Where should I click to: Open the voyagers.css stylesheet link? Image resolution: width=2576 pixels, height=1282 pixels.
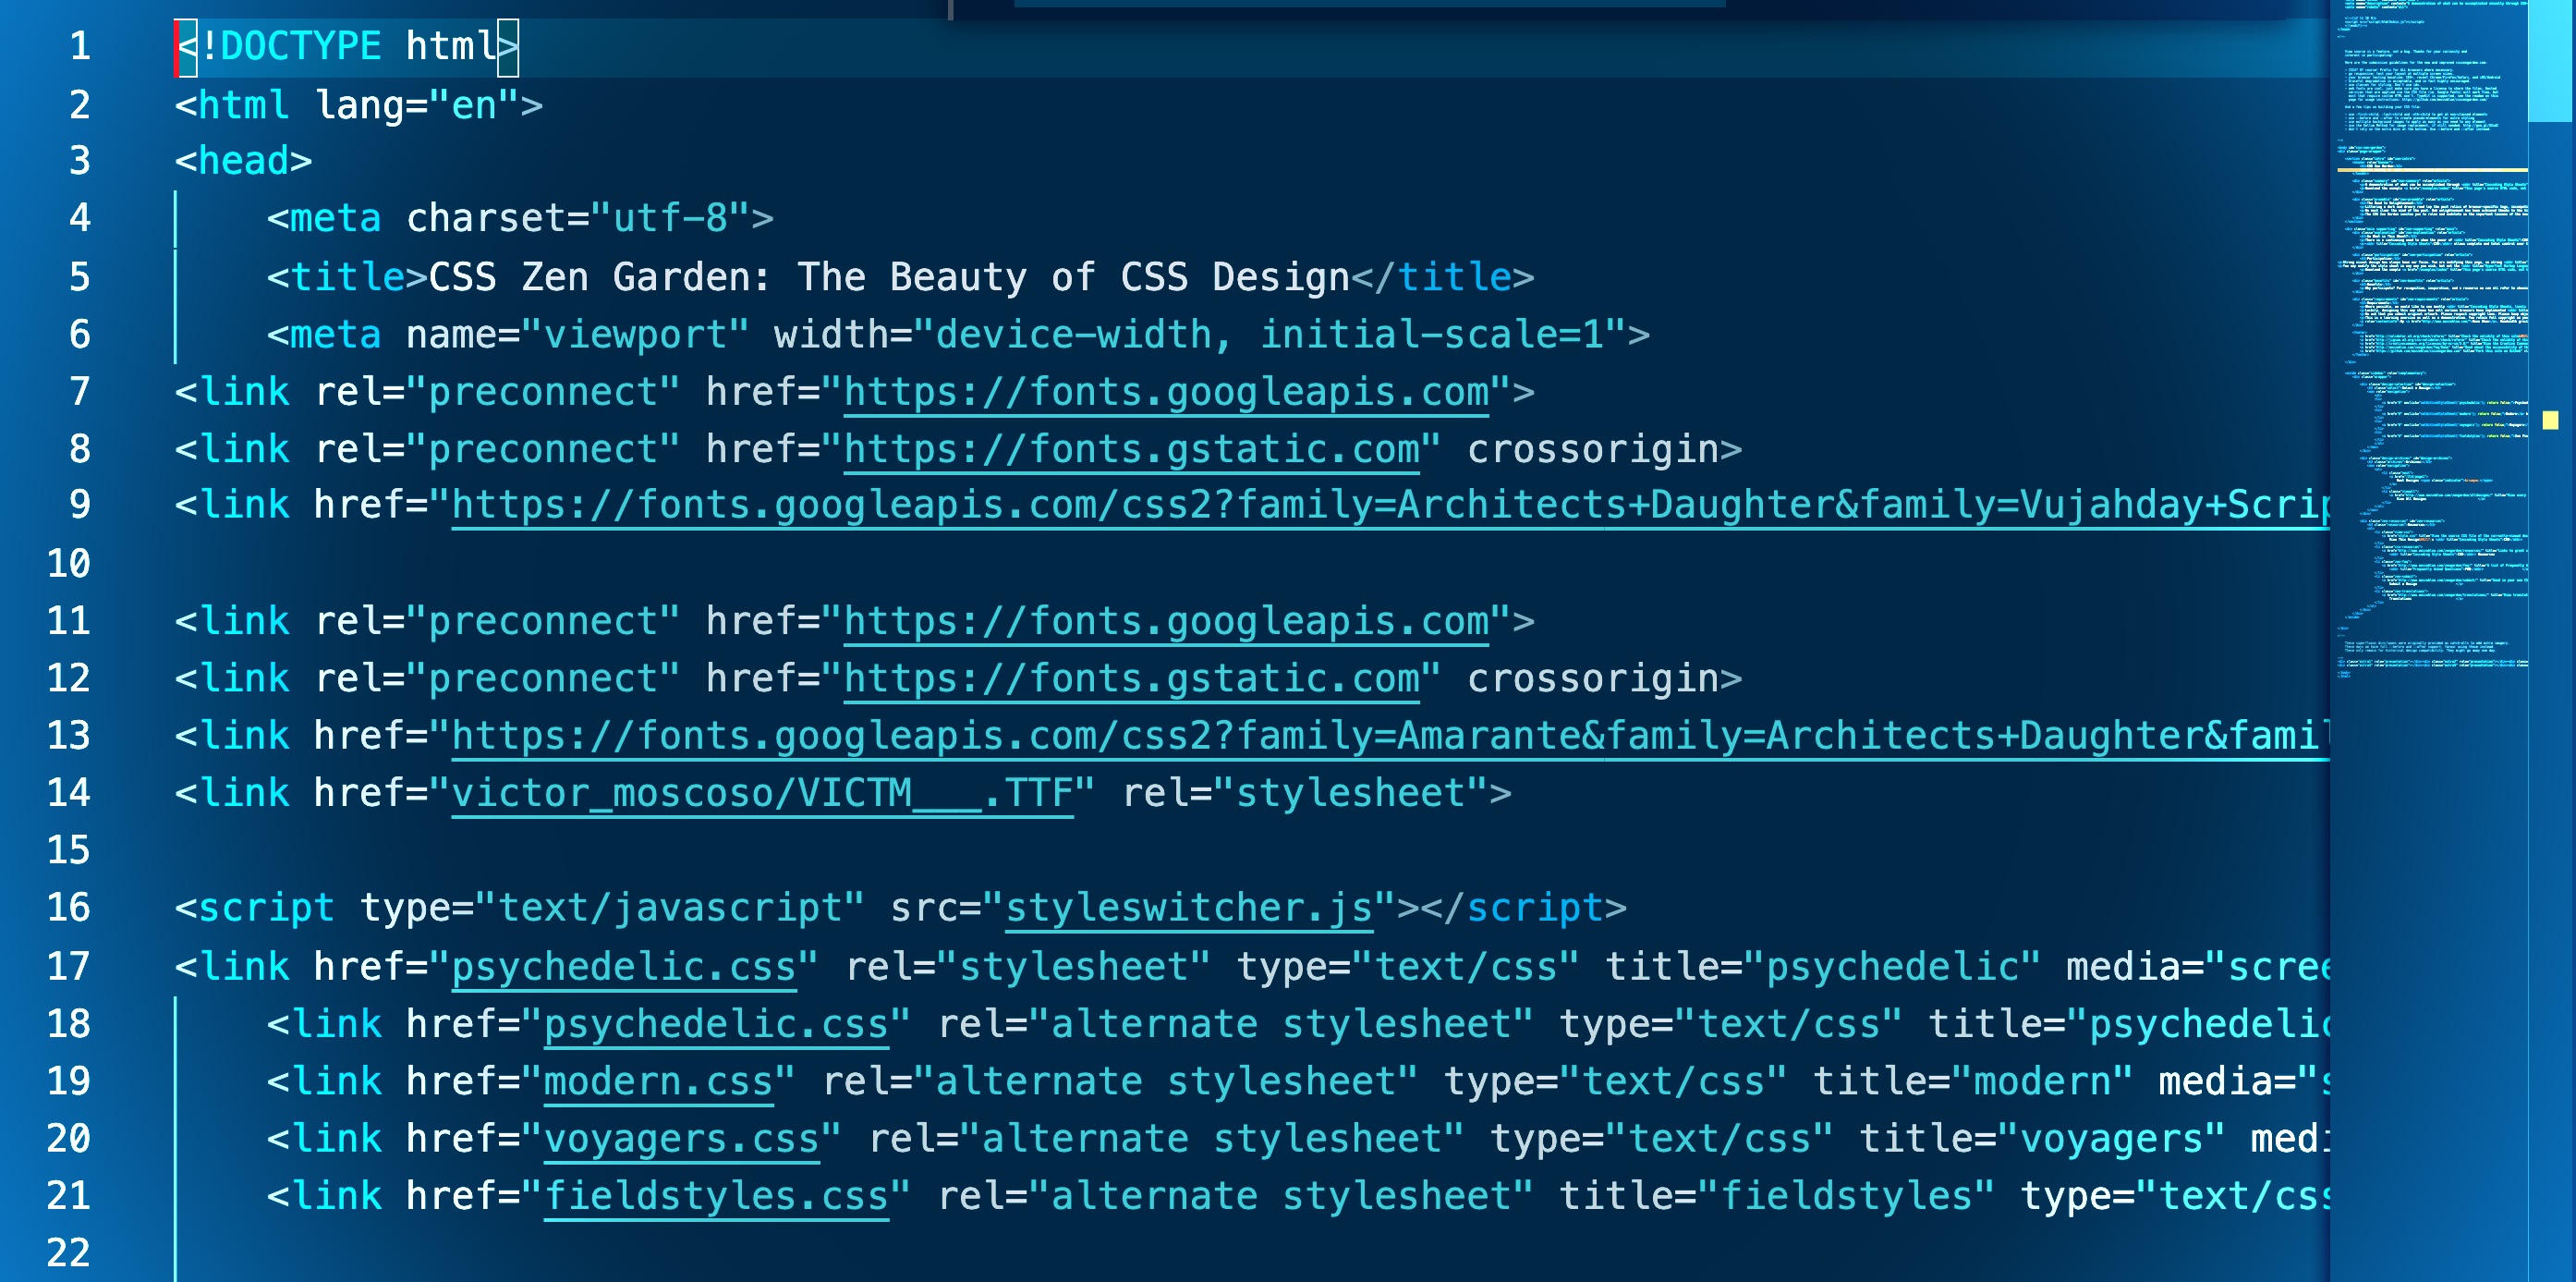681,1139
